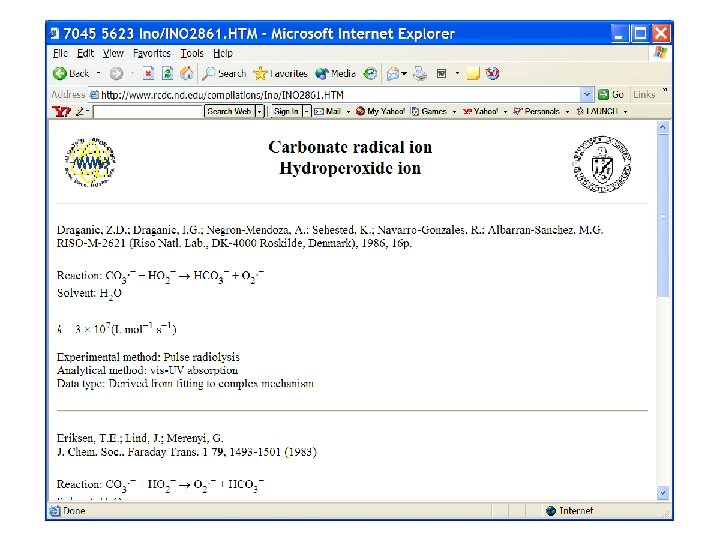Click the yellow note Discuss icon

click(473, 73)
